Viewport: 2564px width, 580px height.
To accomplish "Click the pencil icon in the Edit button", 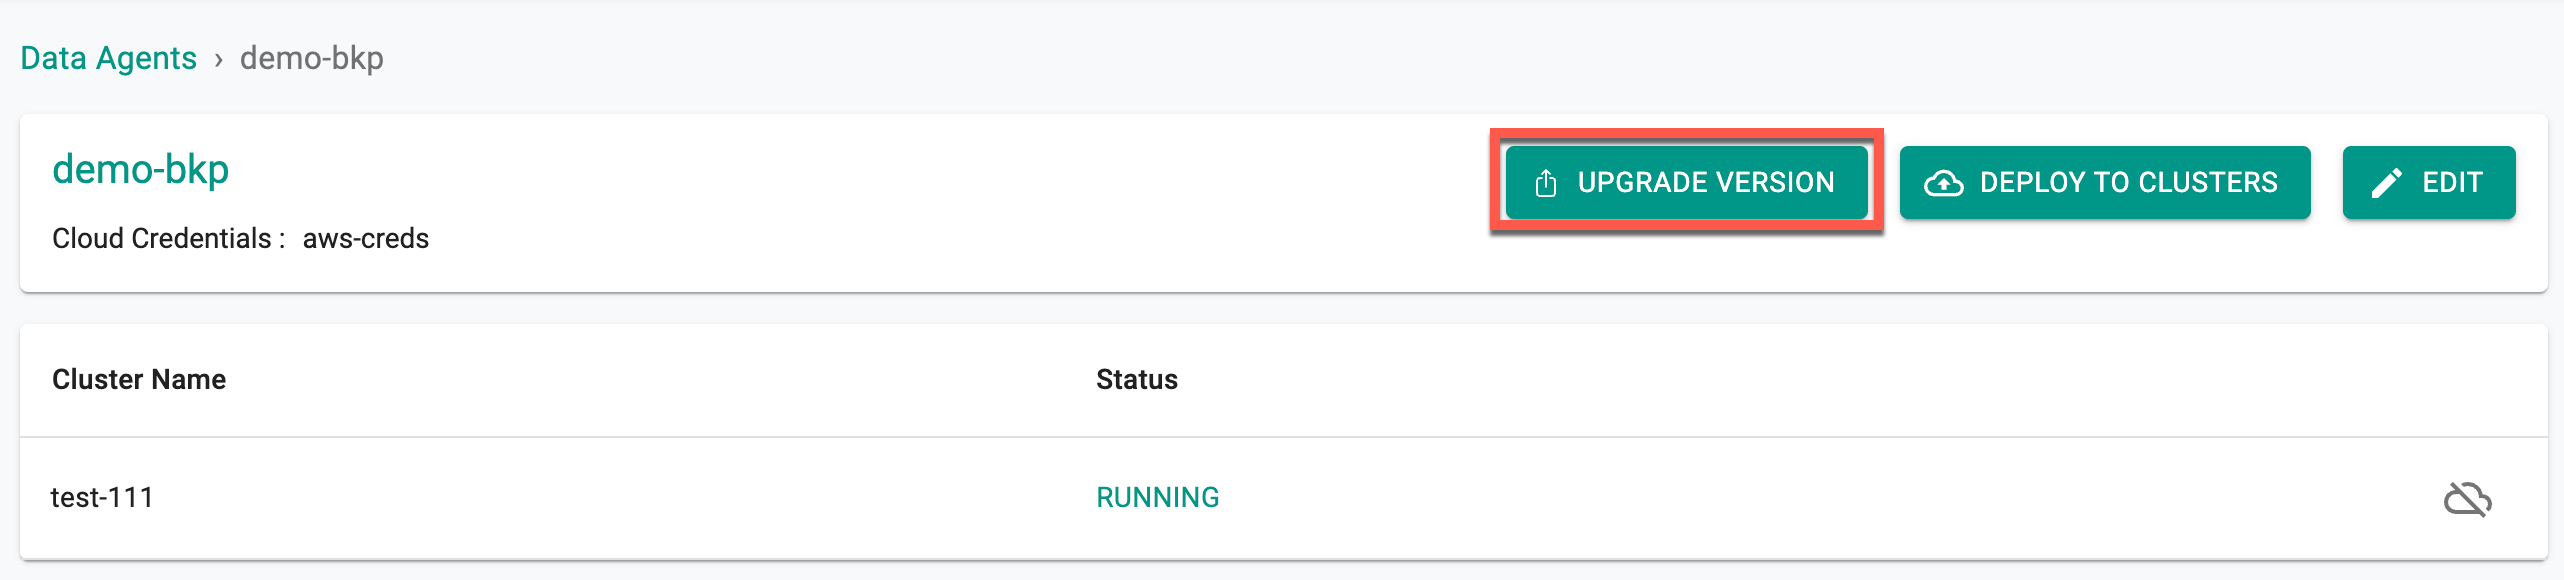I will [x=2386, y=183].
